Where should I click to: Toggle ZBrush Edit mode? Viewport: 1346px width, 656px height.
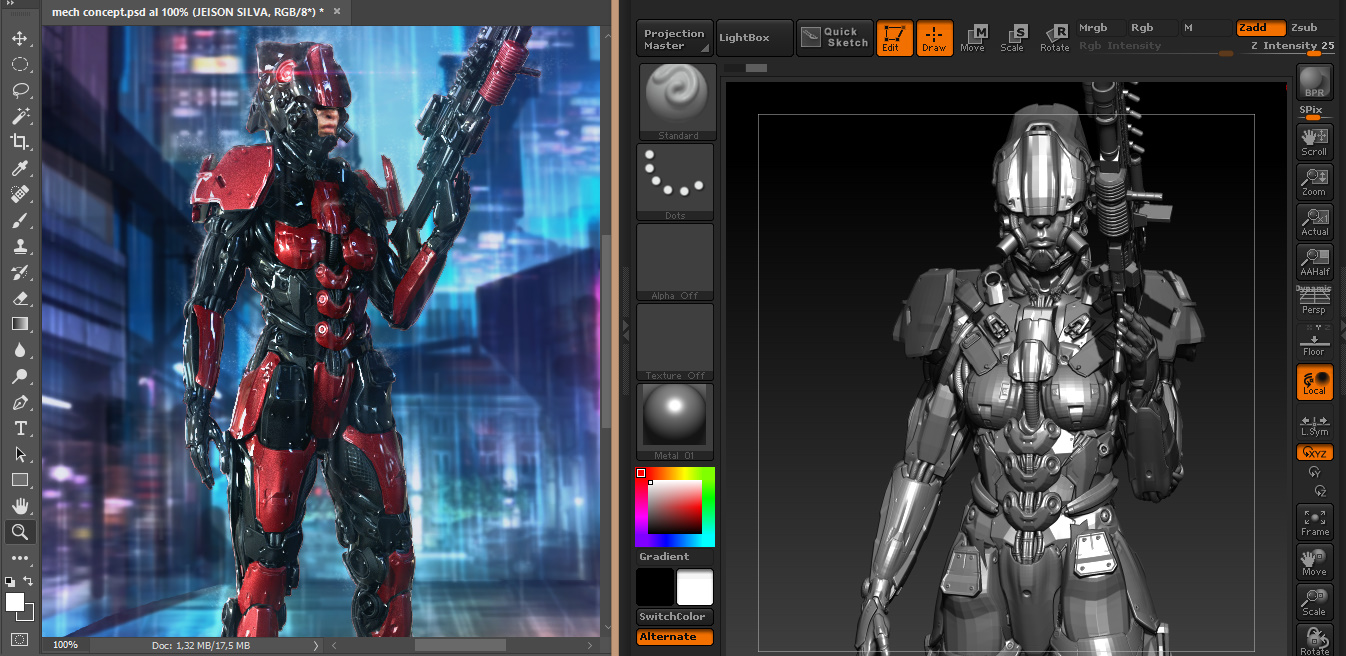[894, 38]
